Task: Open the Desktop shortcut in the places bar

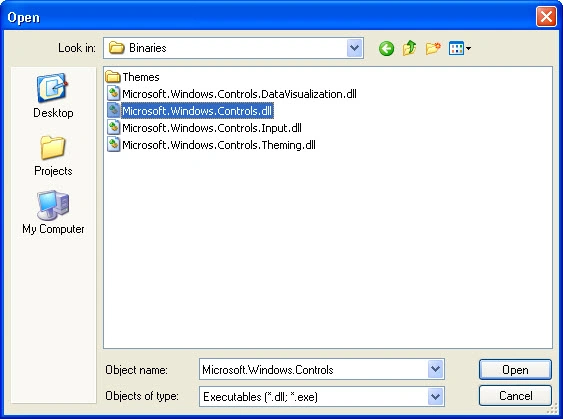Action: pos(53,96)
